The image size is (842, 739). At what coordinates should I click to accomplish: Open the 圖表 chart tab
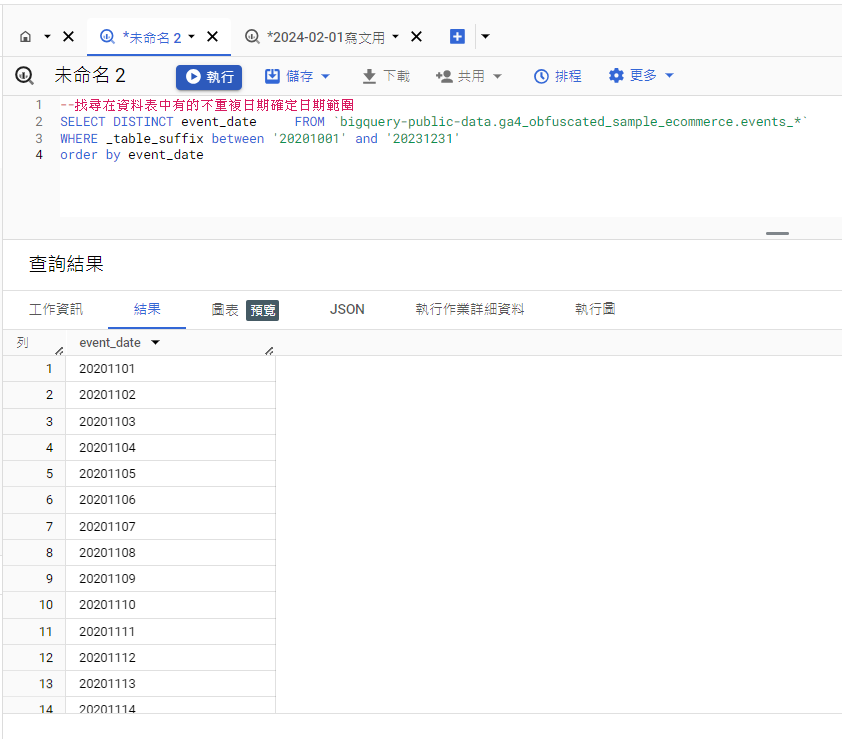click(x=224, y=310)
